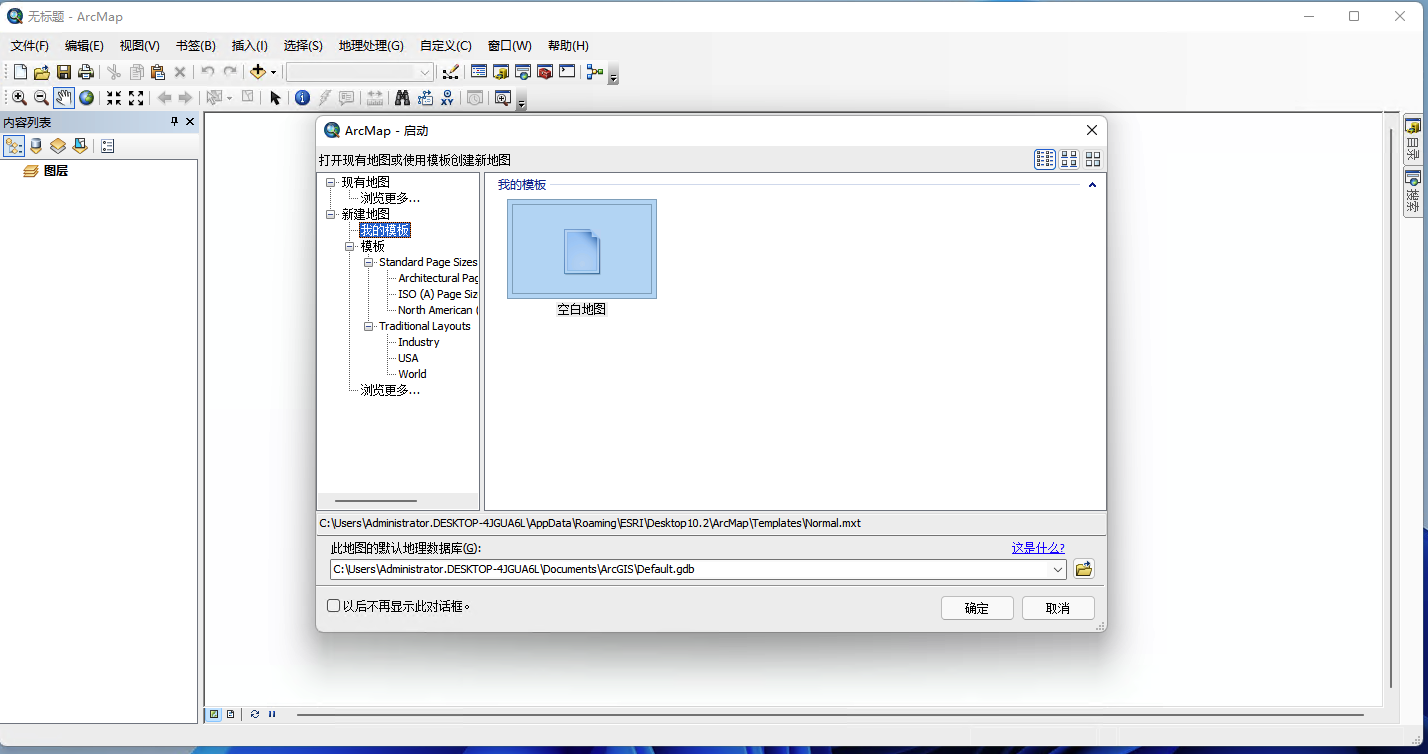This screenshot has width=1428, height=754.
Task: Check 以后不再显示此对话框 option
Action: pos(333,605)
